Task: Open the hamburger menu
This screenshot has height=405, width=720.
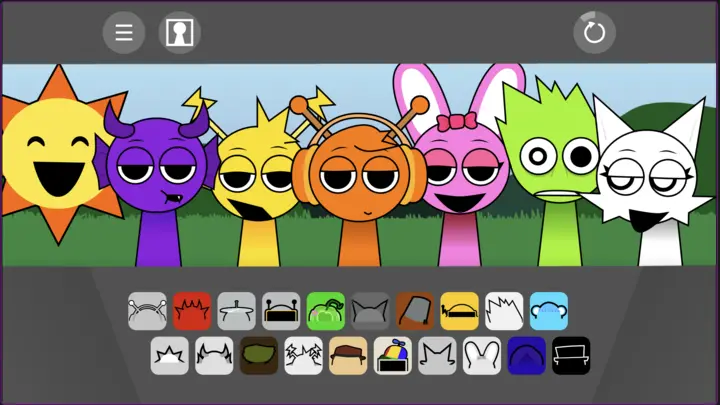Action: (x=124, y=33)
